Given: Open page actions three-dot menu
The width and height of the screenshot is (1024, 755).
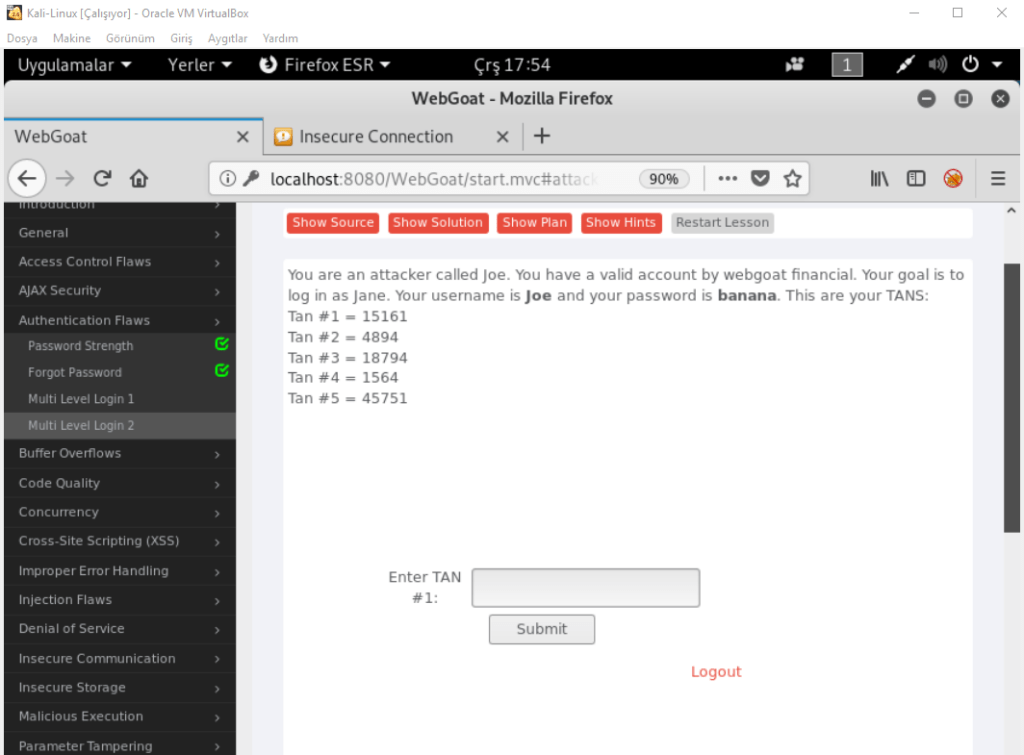Looking at the screenshot, I should pos(728,179).
